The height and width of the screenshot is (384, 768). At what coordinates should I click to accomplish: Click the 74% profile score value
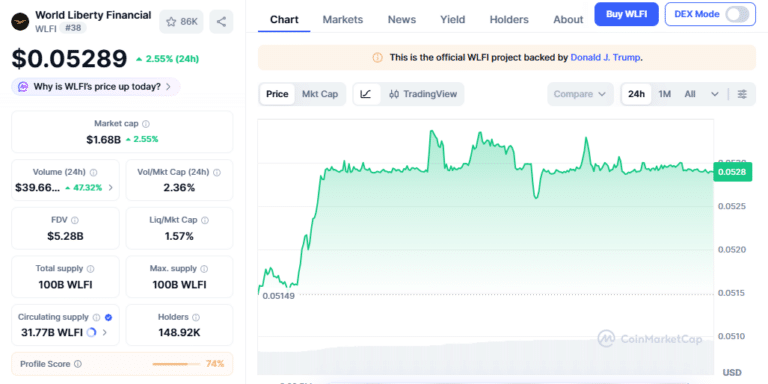click(x=215, y=364)
